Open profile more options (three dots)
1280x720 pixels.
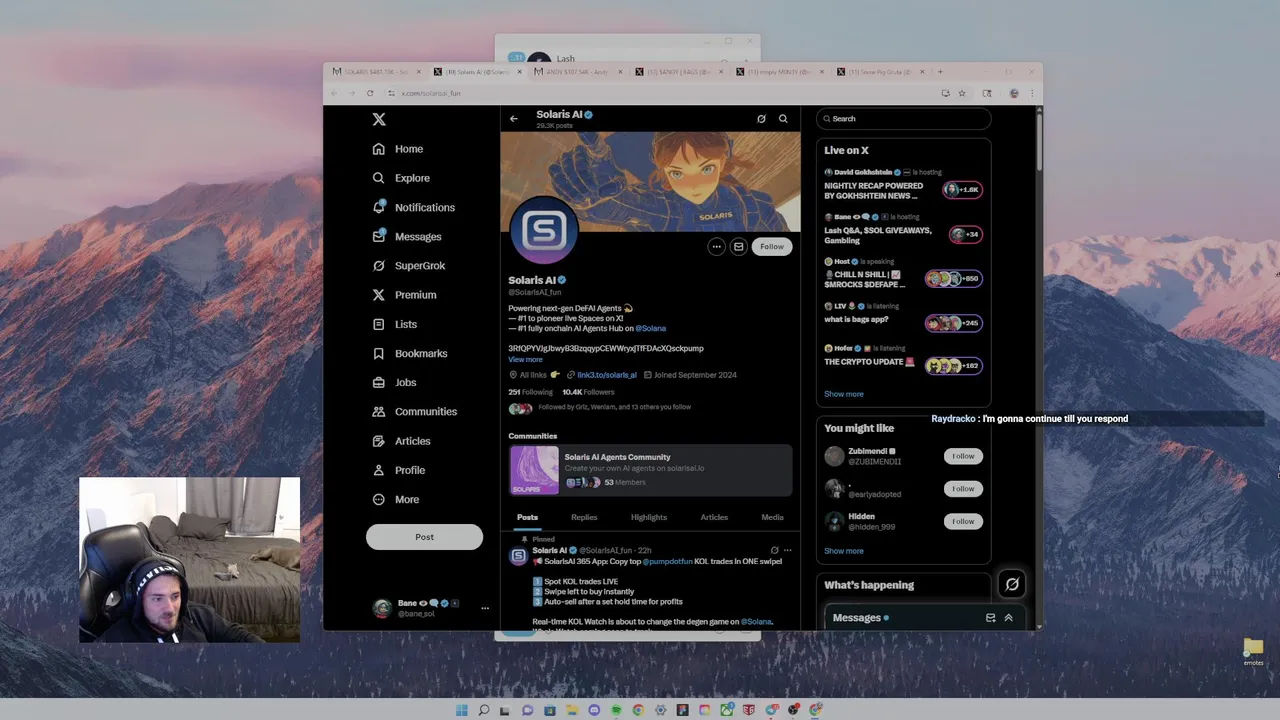point(716,247)
